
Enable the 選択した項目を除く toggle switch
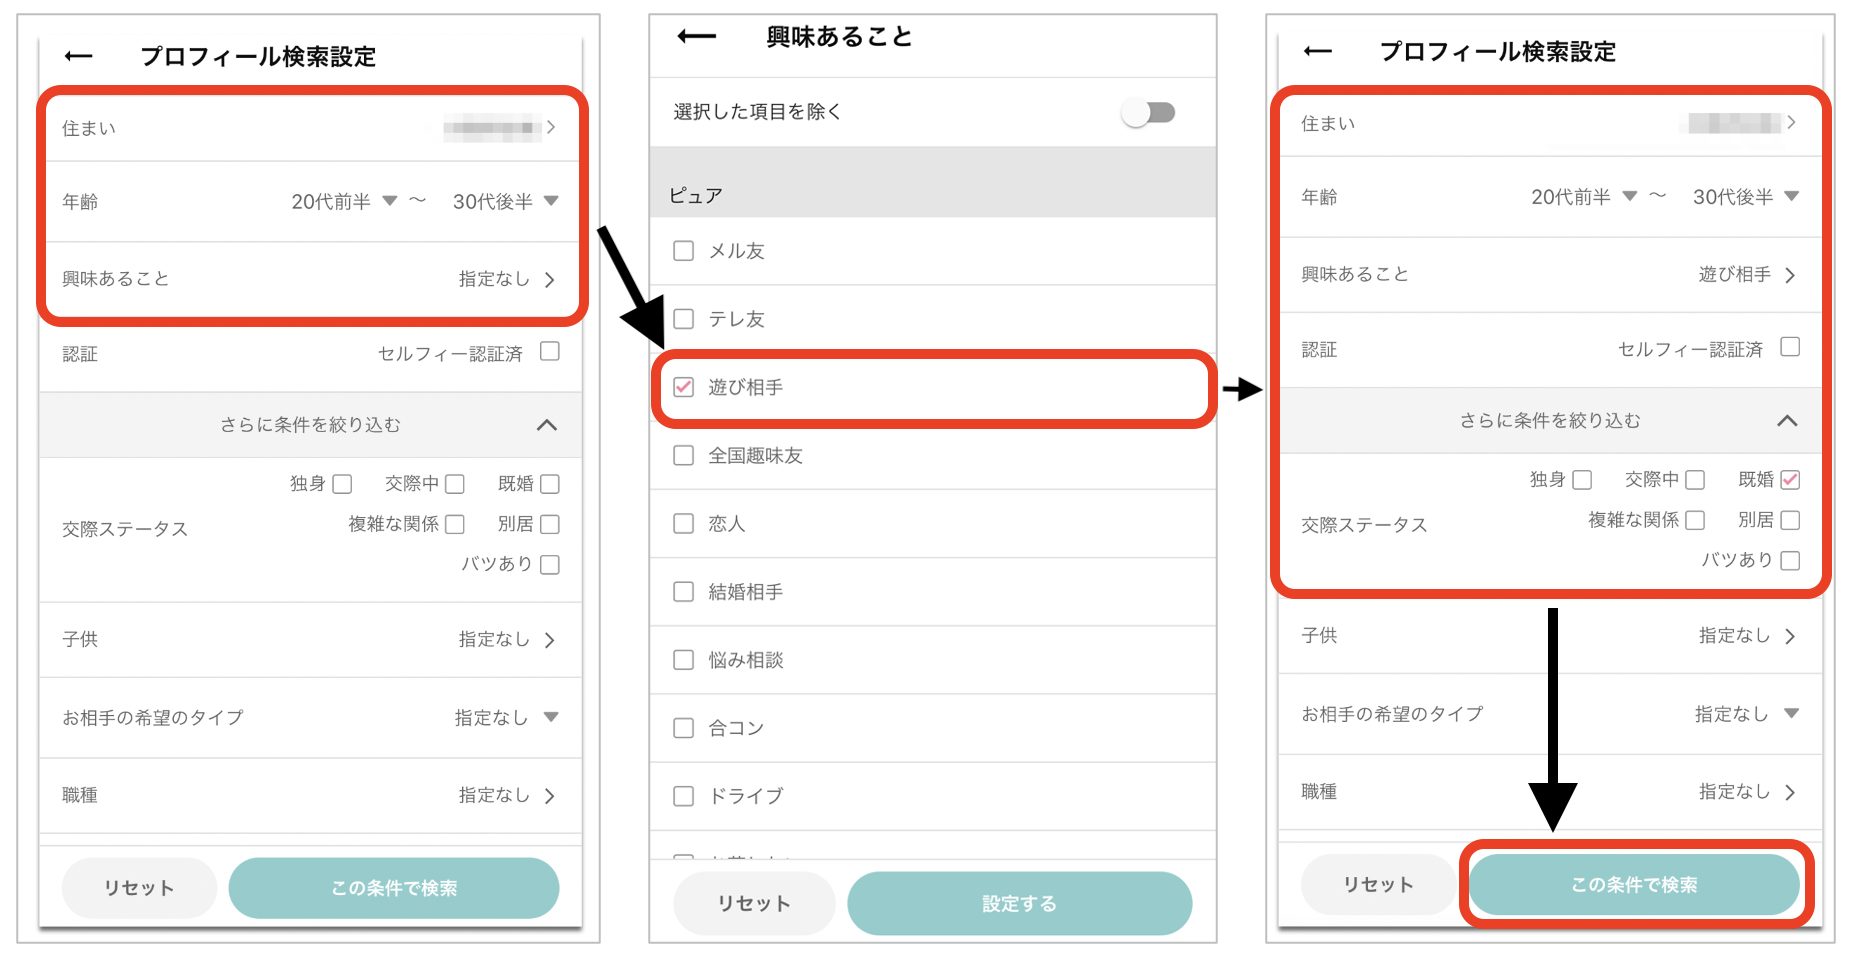(x=1148, y=112)
